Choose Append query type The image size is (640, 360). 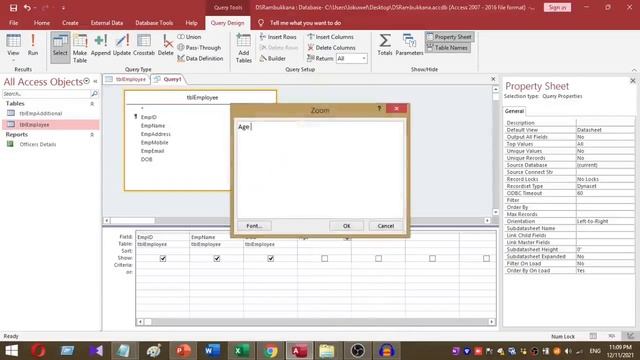click(x=100, y=45)
